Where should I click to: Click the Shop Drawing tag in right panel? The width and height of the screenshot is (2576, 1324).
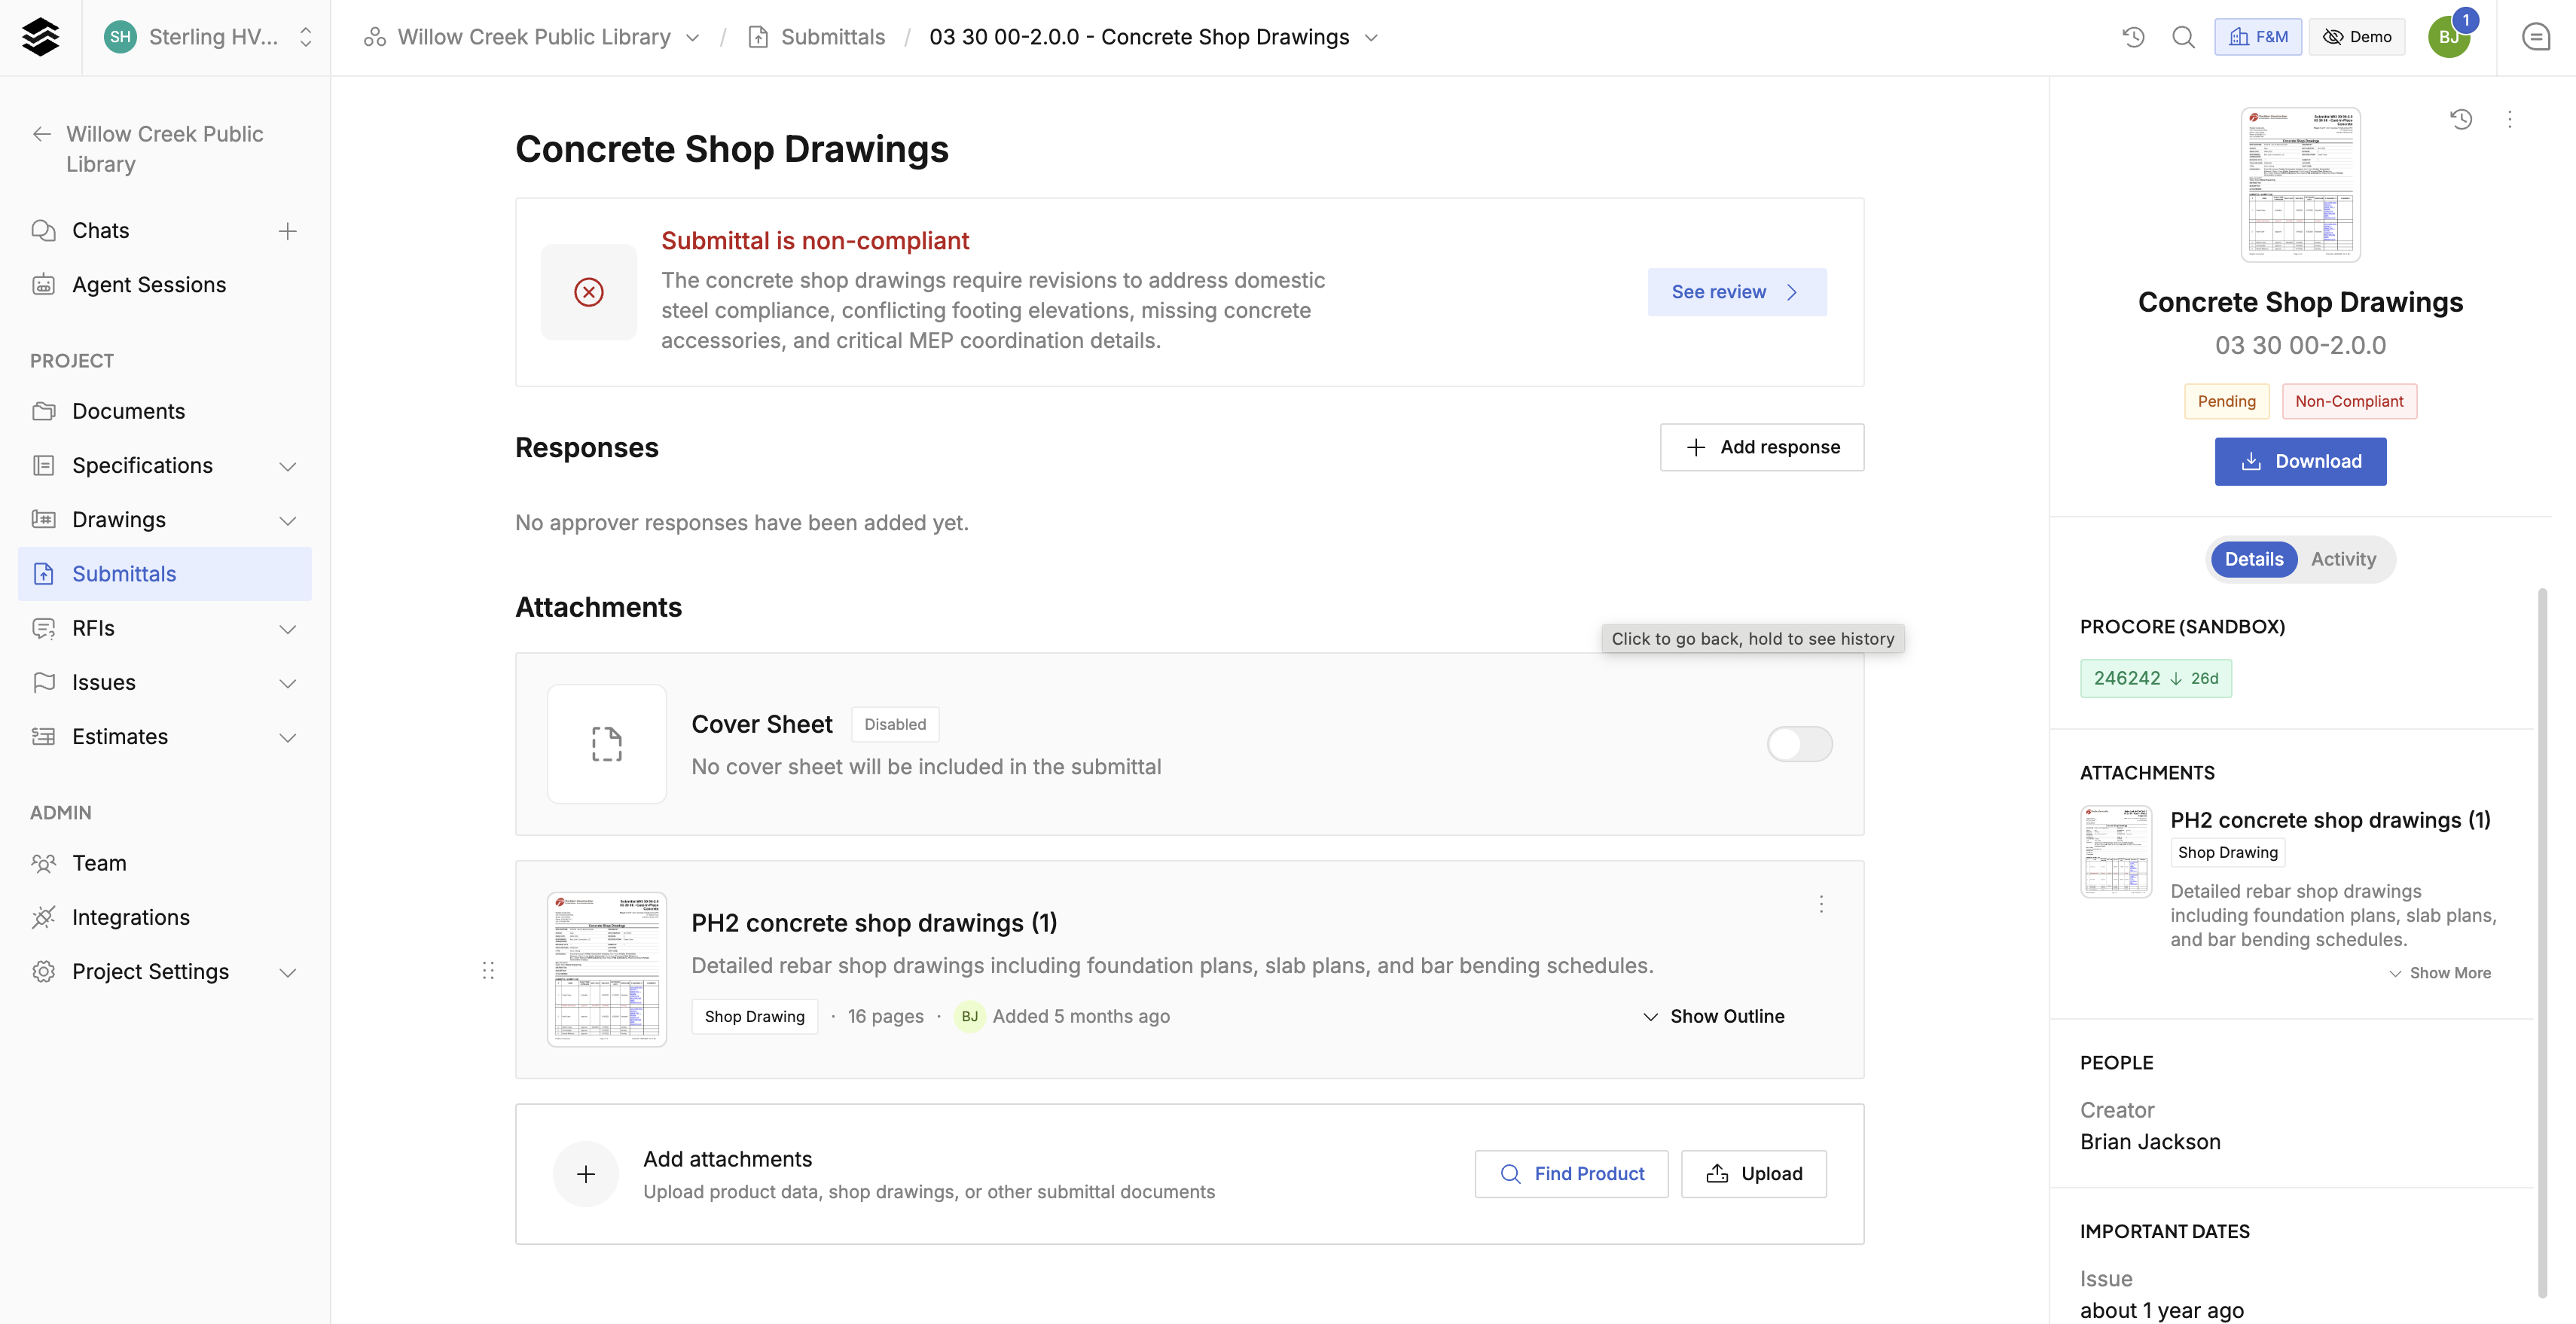(2227, 852)
